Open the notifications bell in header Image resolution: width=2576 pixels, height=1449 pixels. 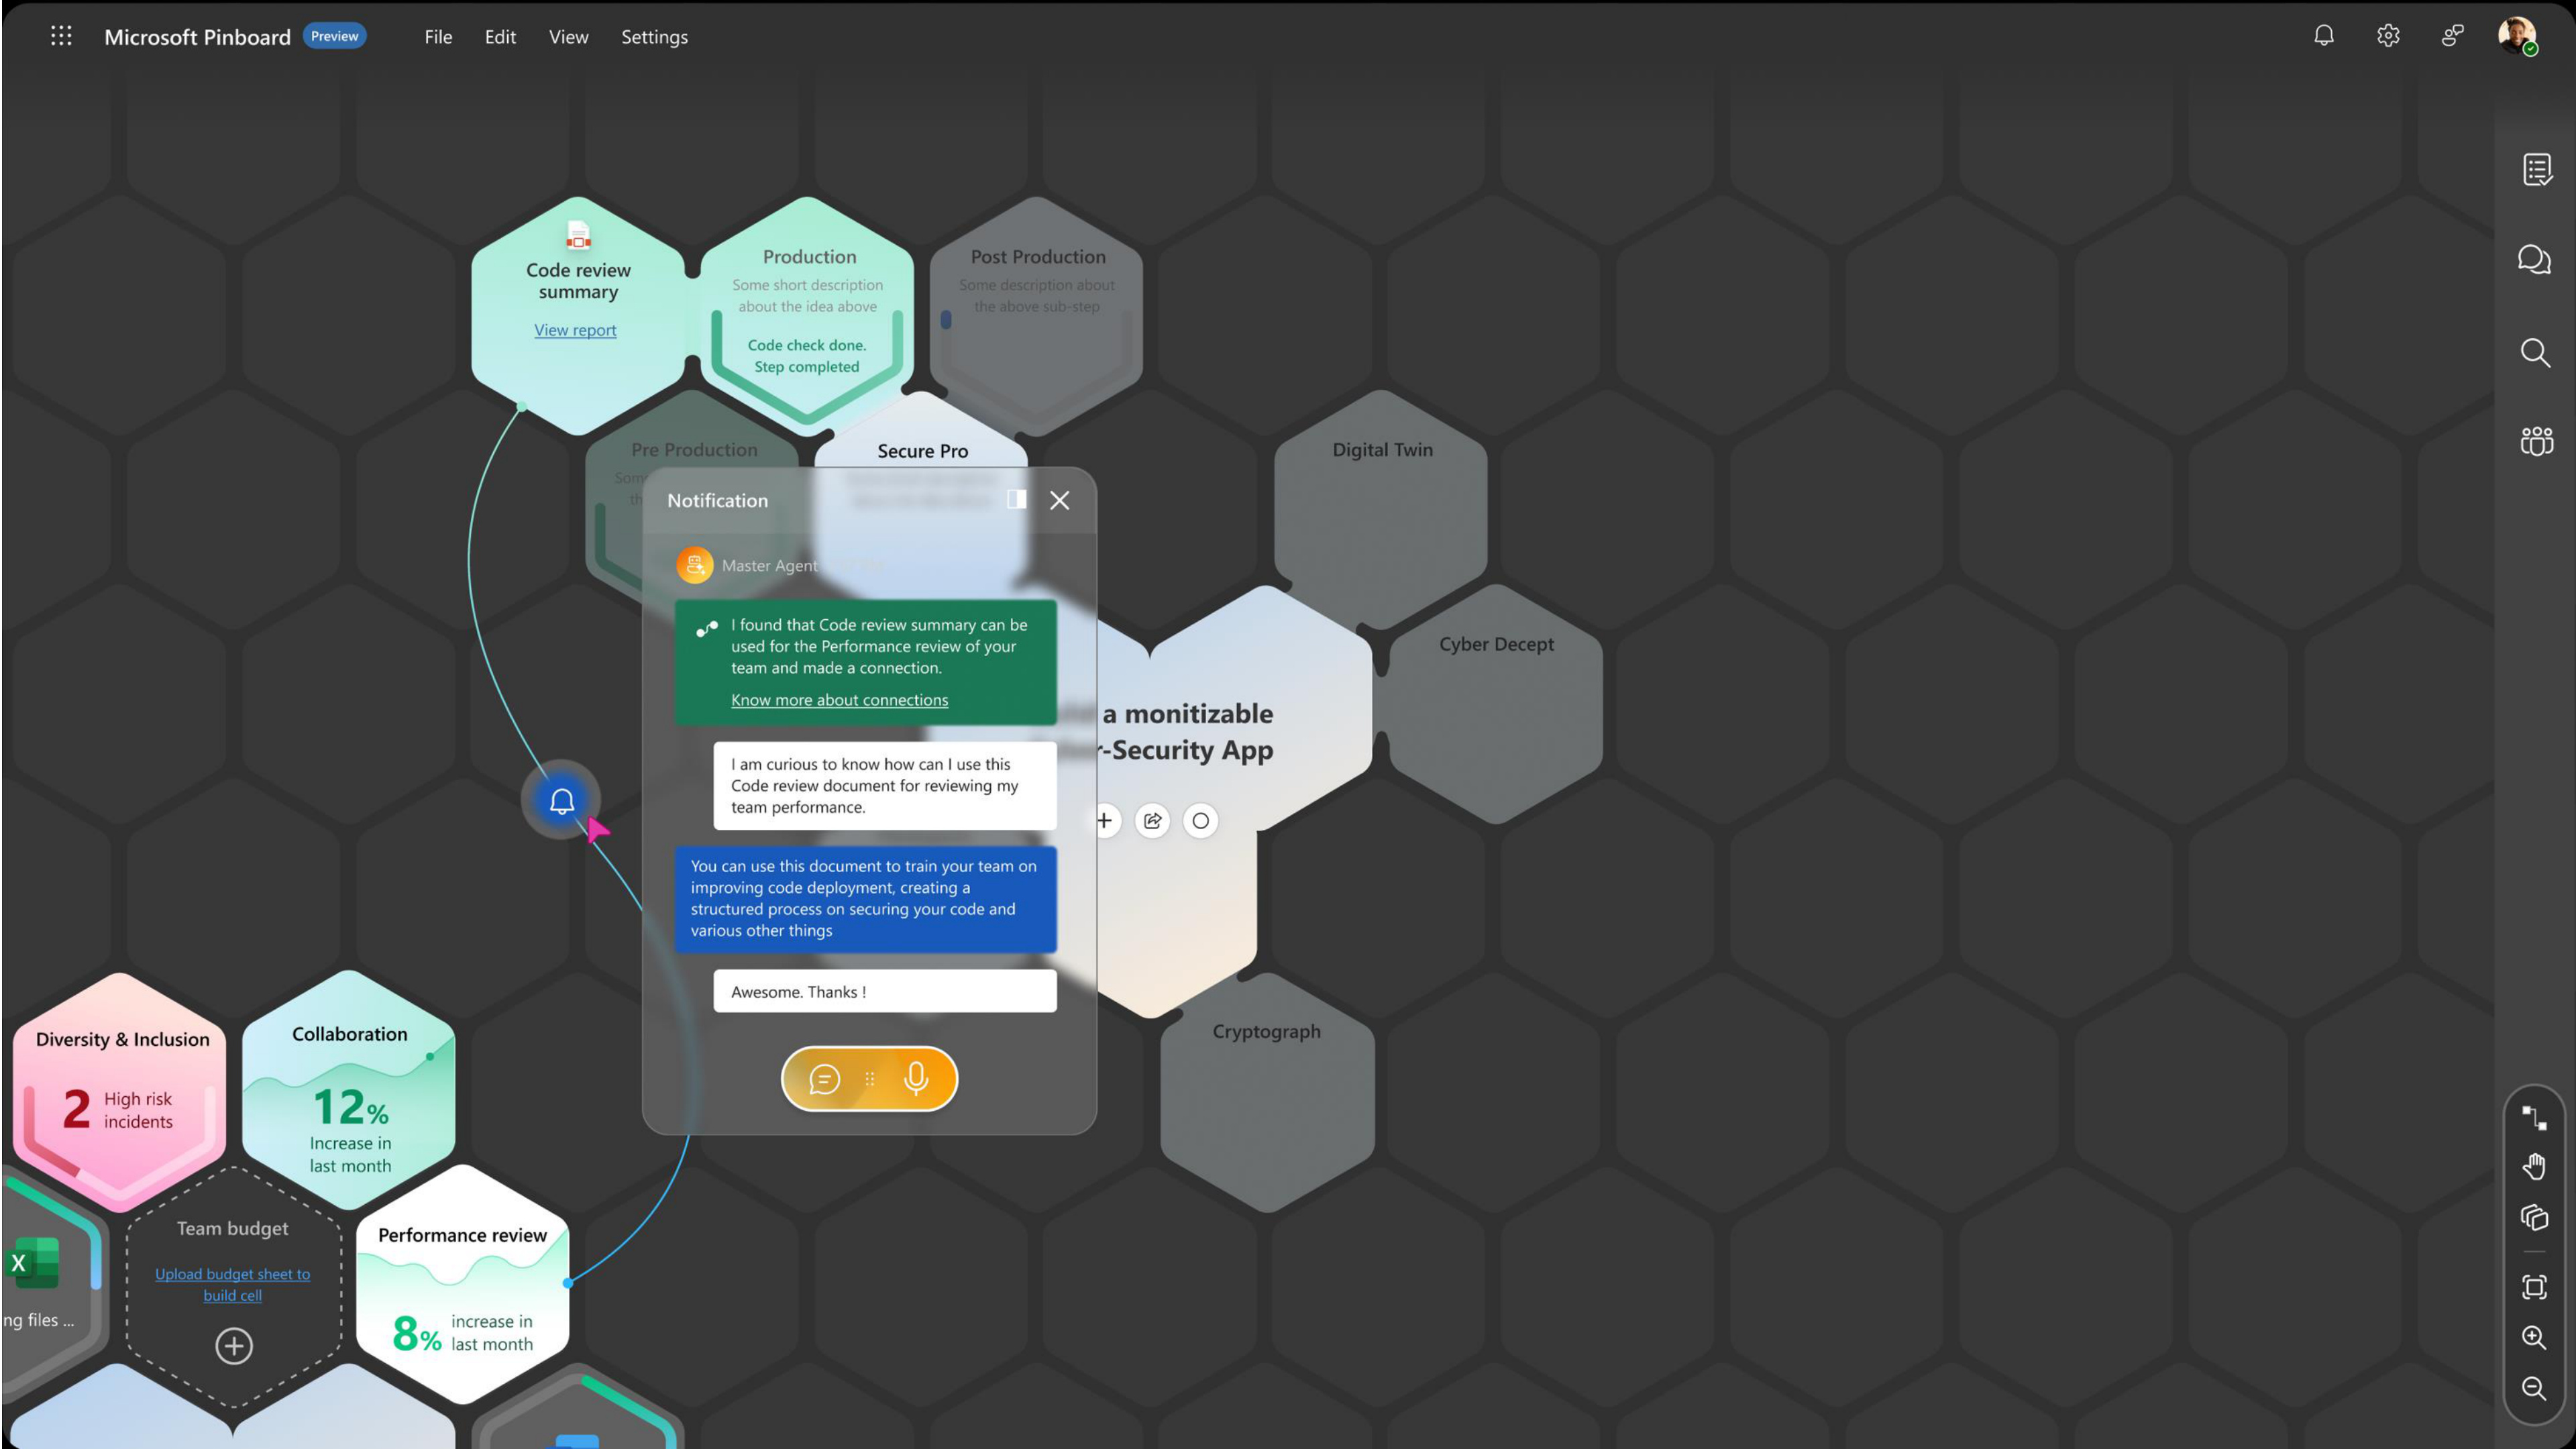[2324, 36]
